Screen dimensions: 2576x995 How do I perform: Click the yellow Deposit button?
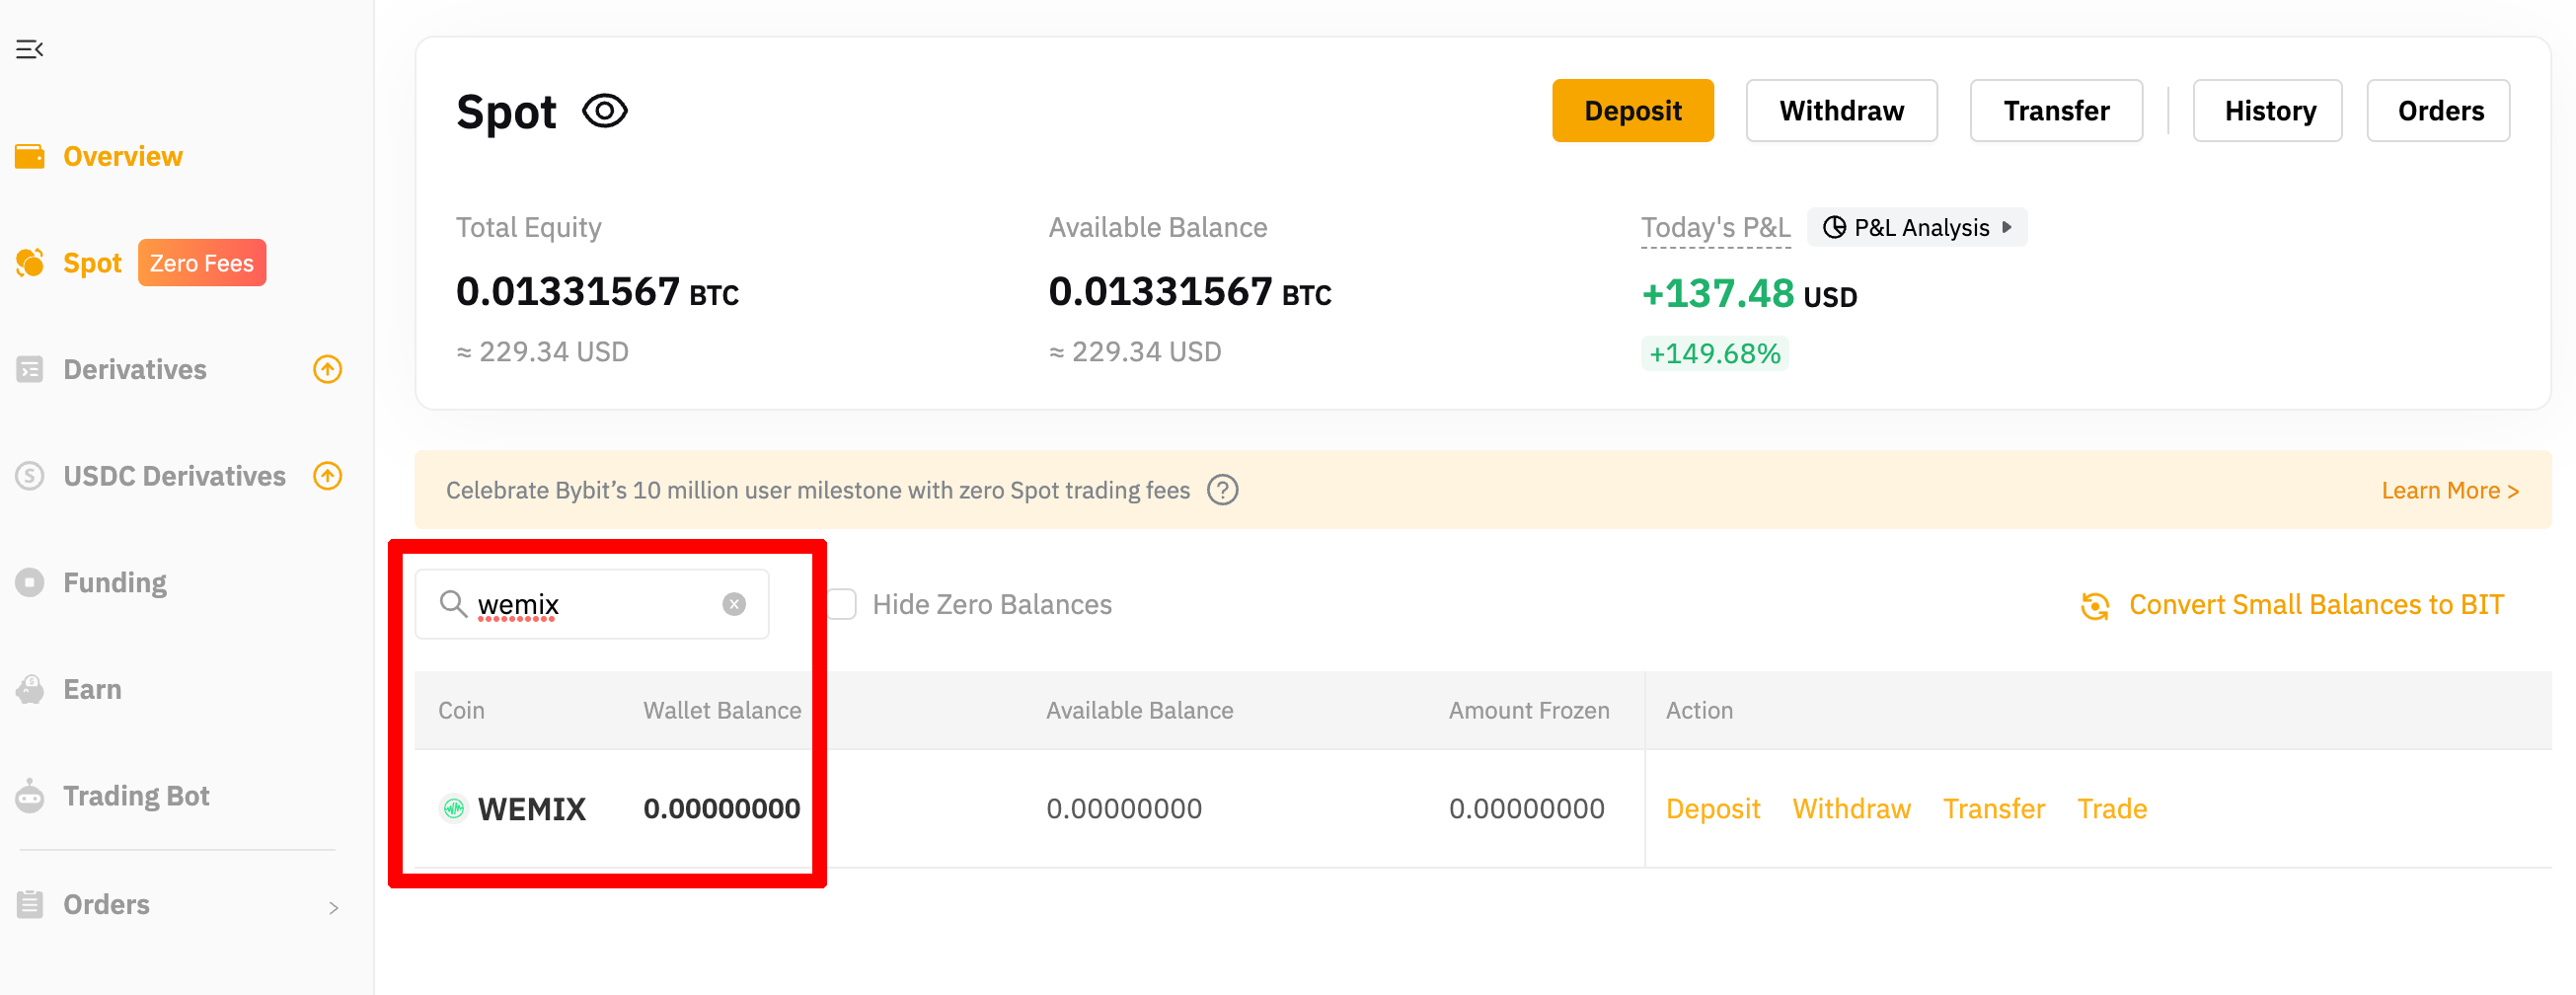tap(1633, 111)
